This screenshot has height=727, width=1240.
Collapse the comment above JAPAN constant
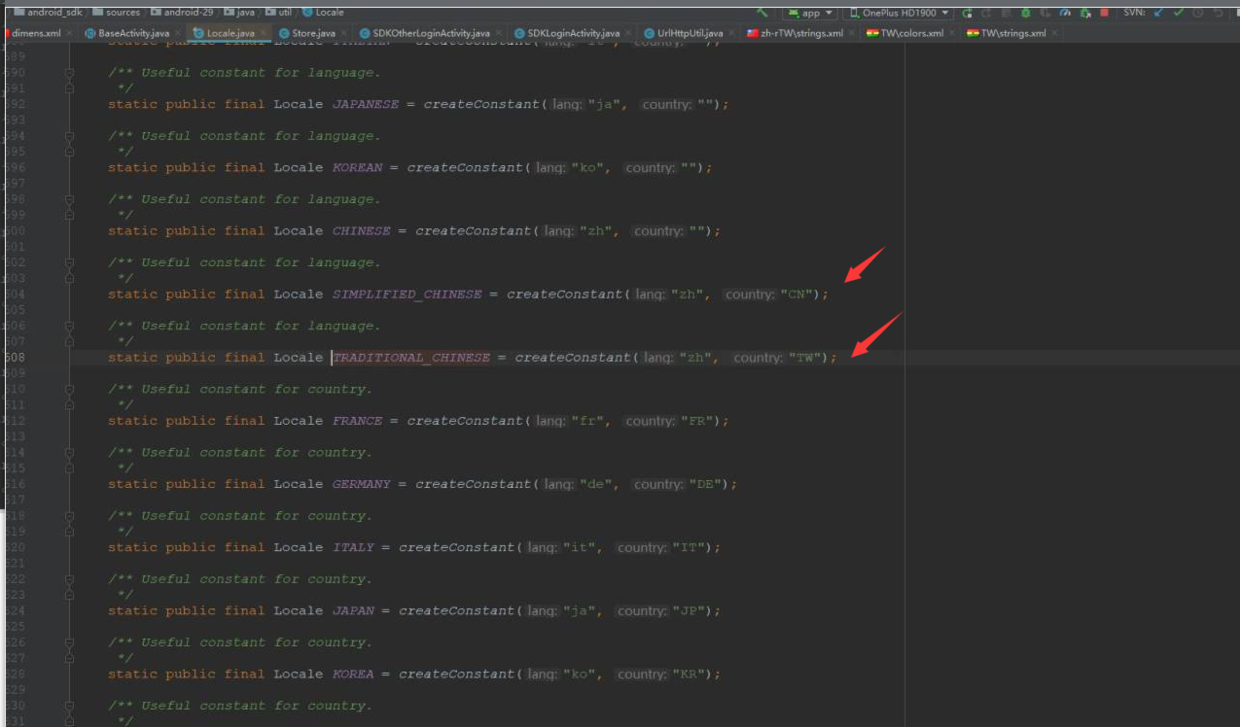(69, 579)
